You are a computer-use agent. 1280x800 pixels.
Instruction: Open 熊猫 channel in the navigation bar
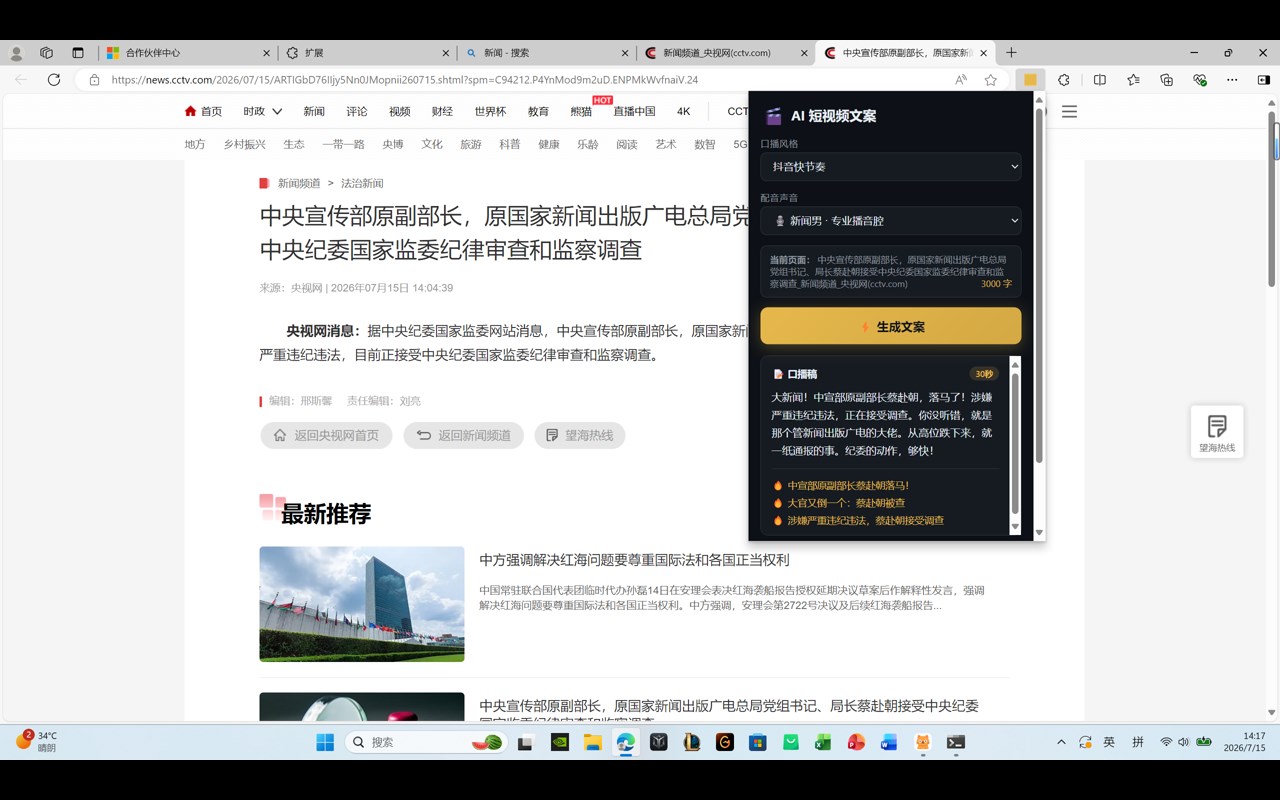[x=581, y=111]
